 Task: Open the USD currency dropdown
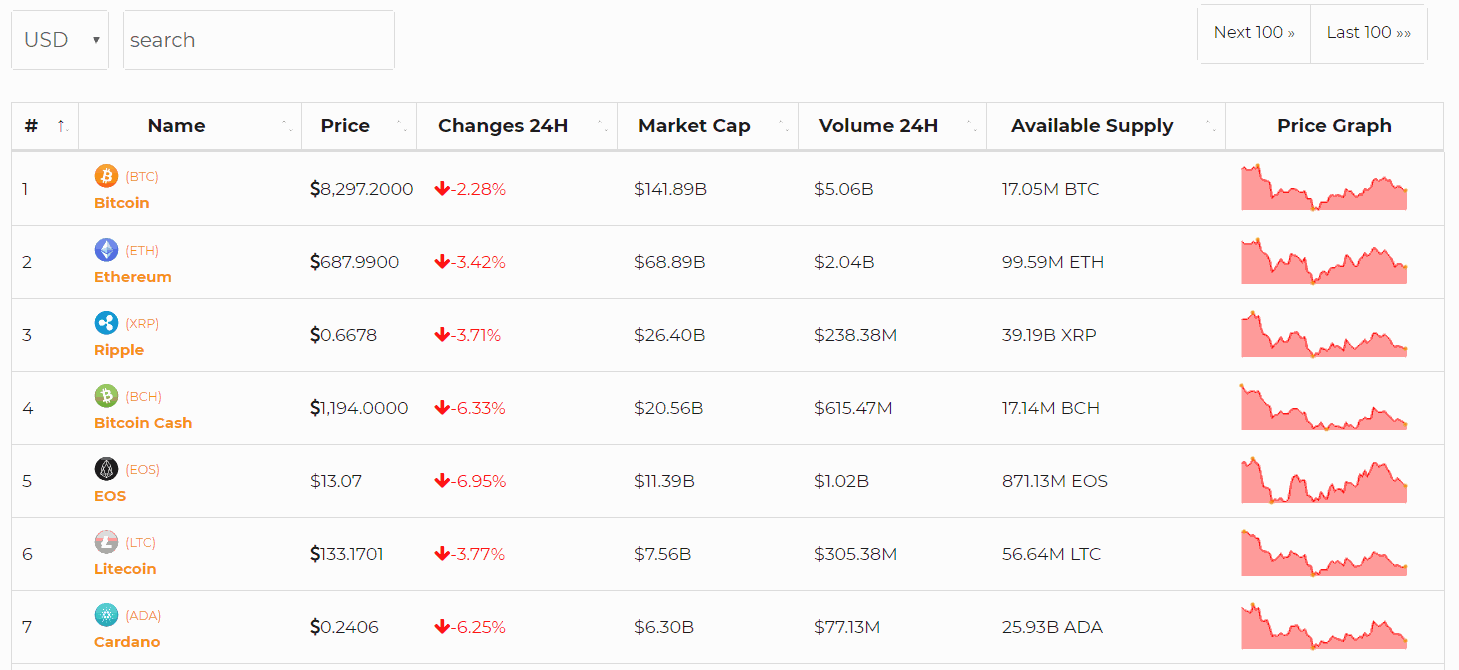click(x=59, y=40)
